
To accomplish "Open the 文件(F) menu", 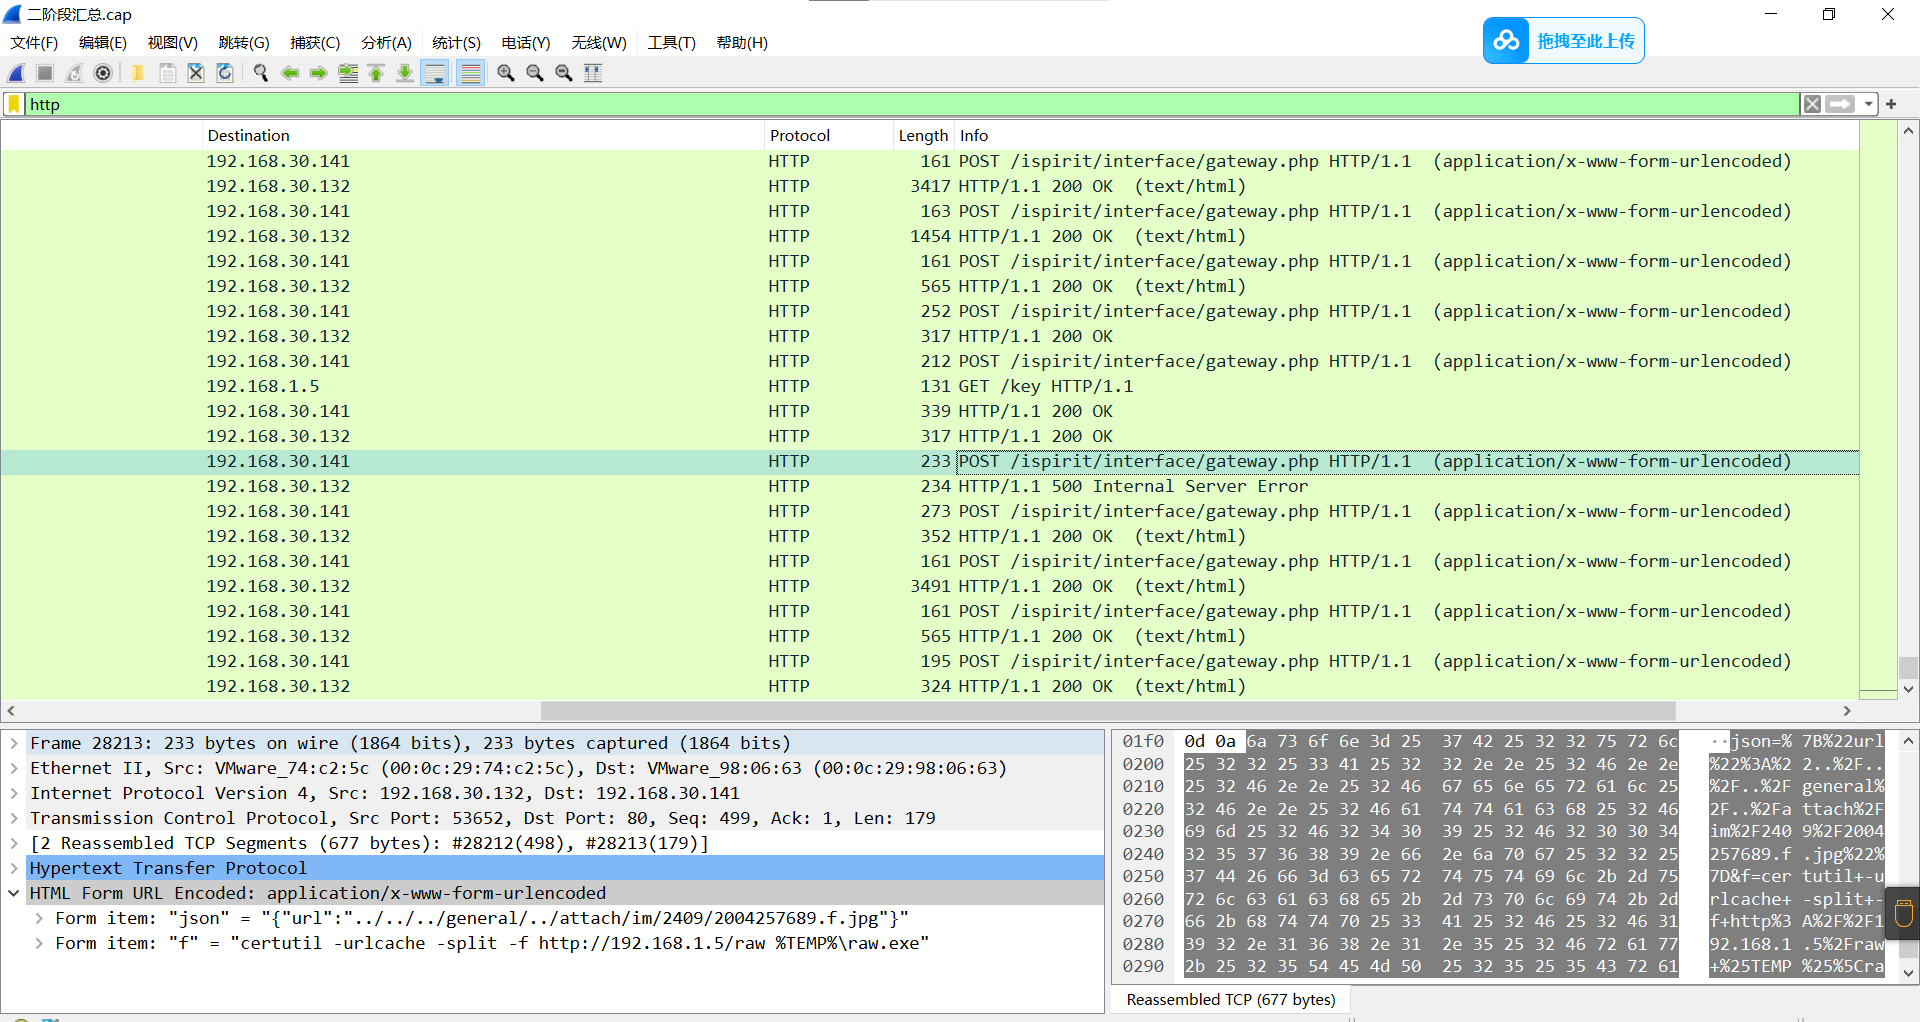I will (34, 42).
